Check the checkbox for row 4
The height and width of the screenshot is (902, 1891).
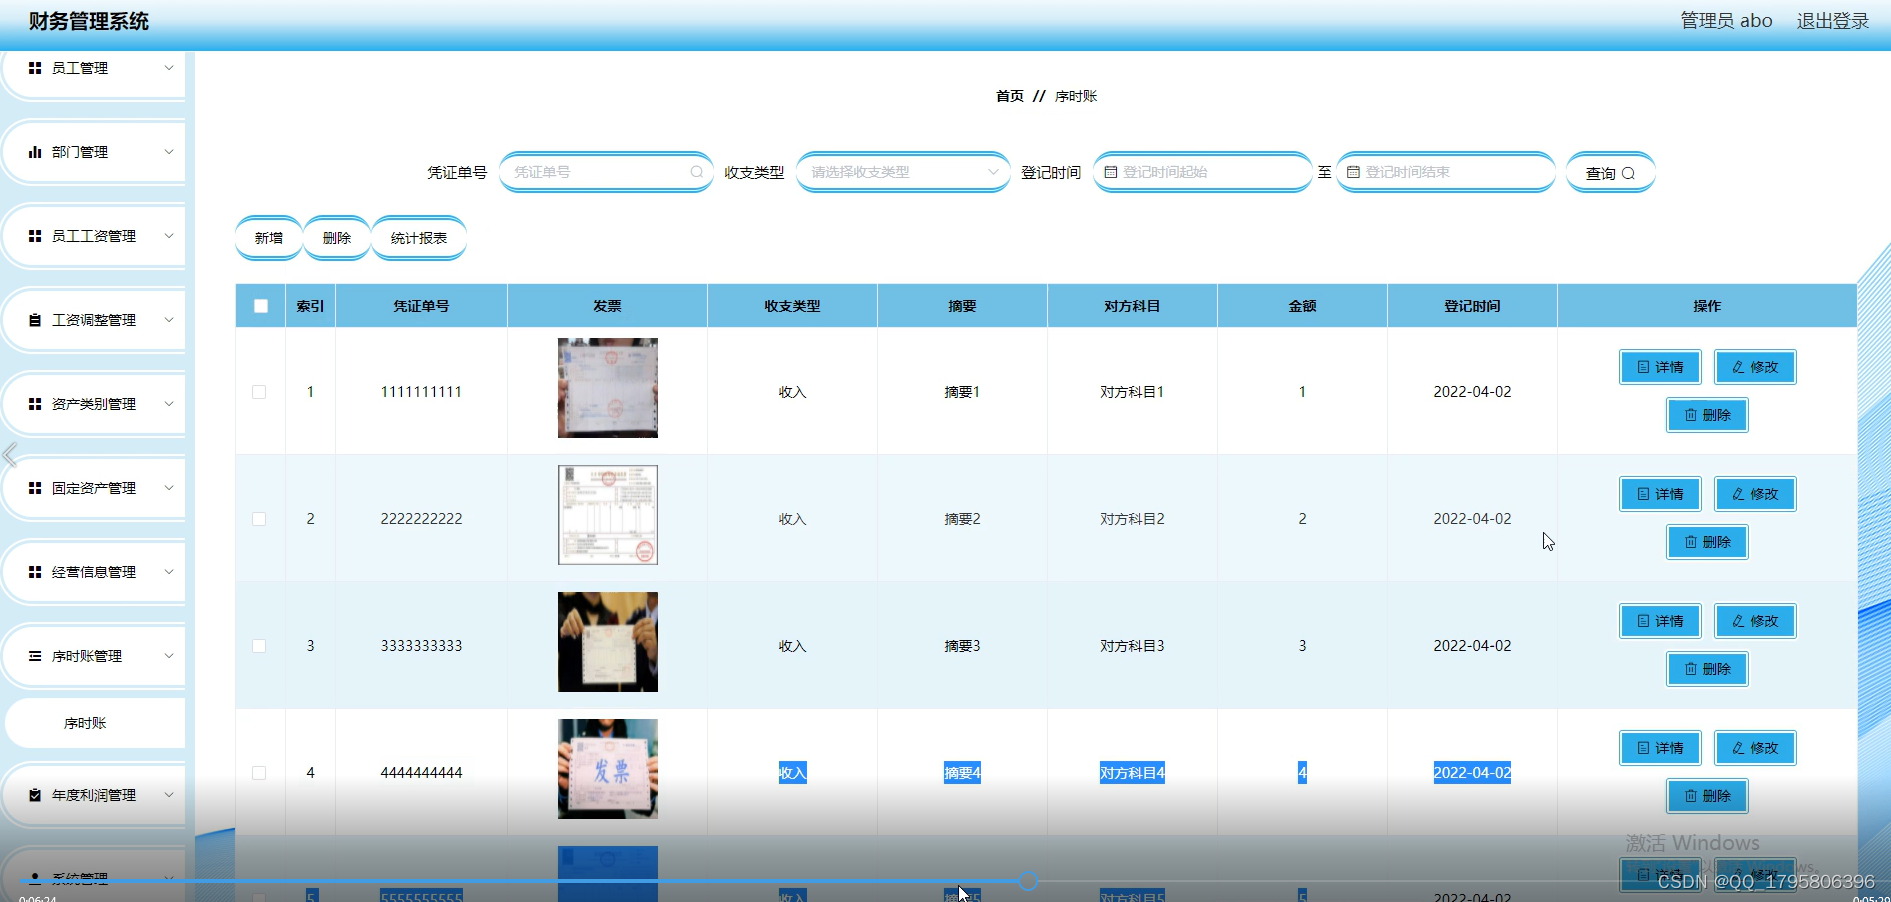(259, 773)
